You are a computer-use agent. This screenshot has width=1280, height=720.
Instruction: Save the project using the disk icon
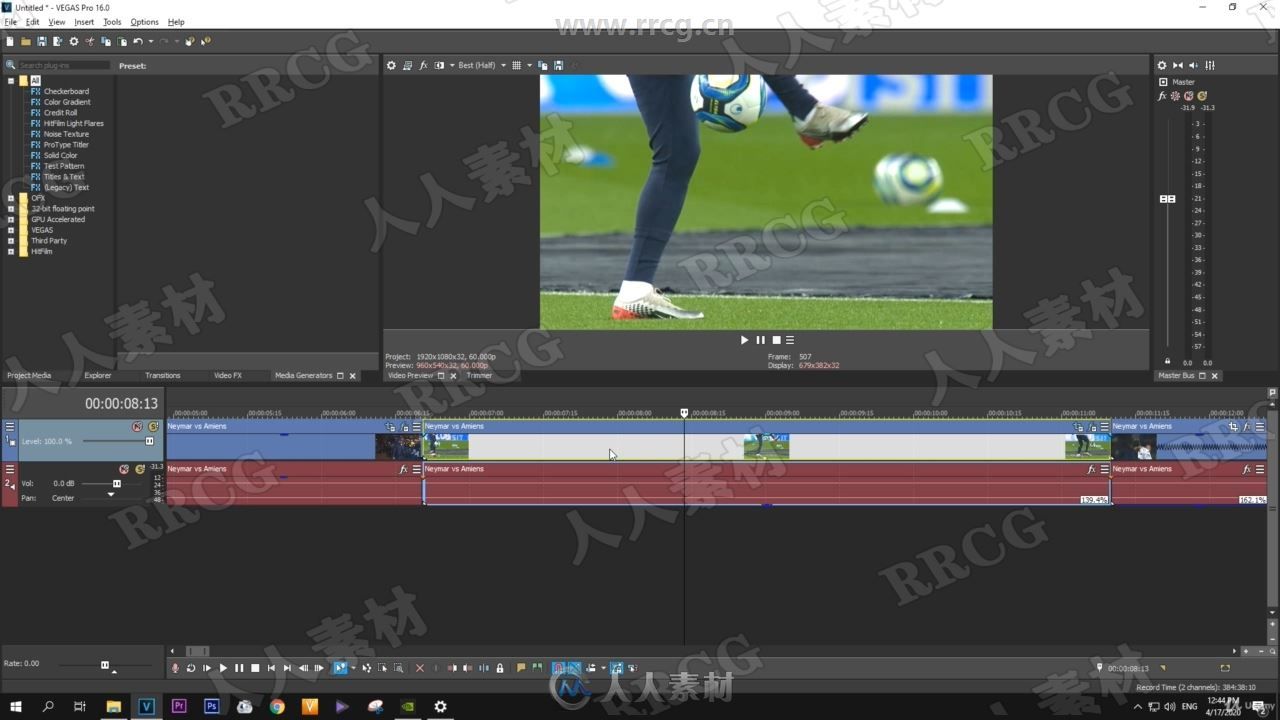coord(41,41)
